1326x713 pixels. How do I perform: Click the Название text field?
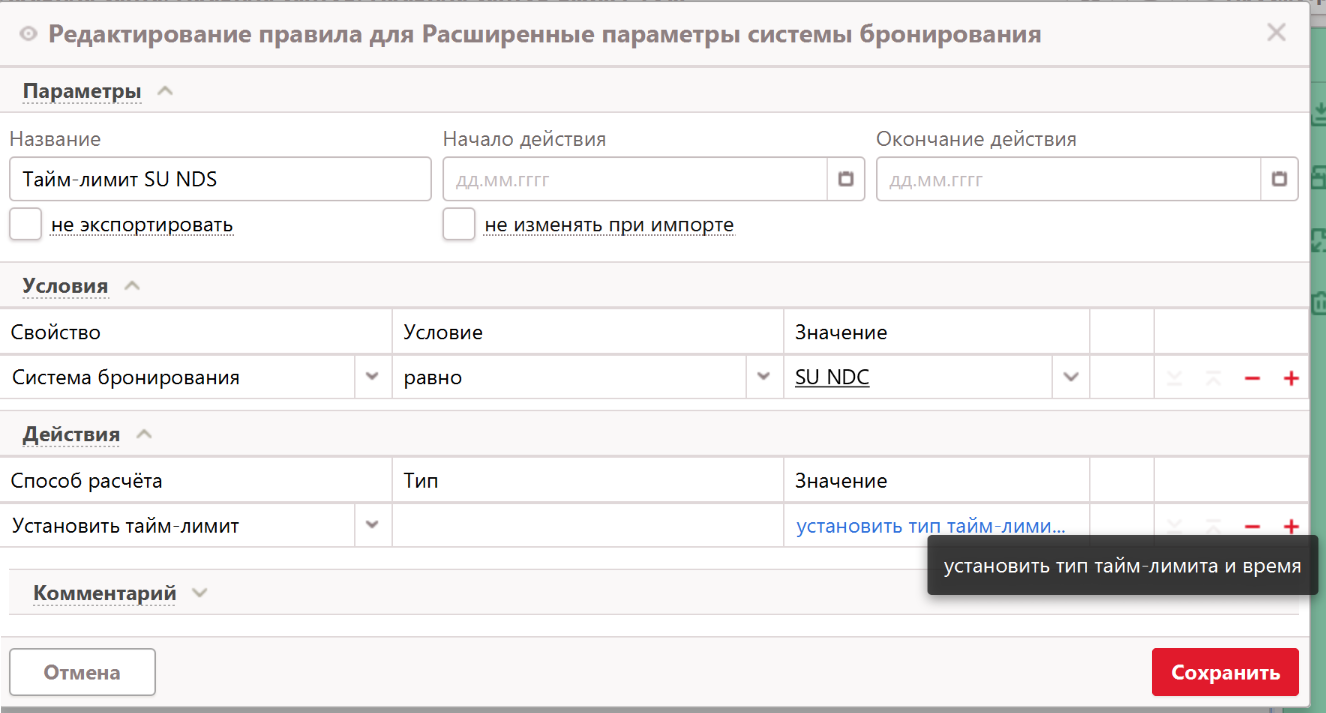[x=220, y=179]
